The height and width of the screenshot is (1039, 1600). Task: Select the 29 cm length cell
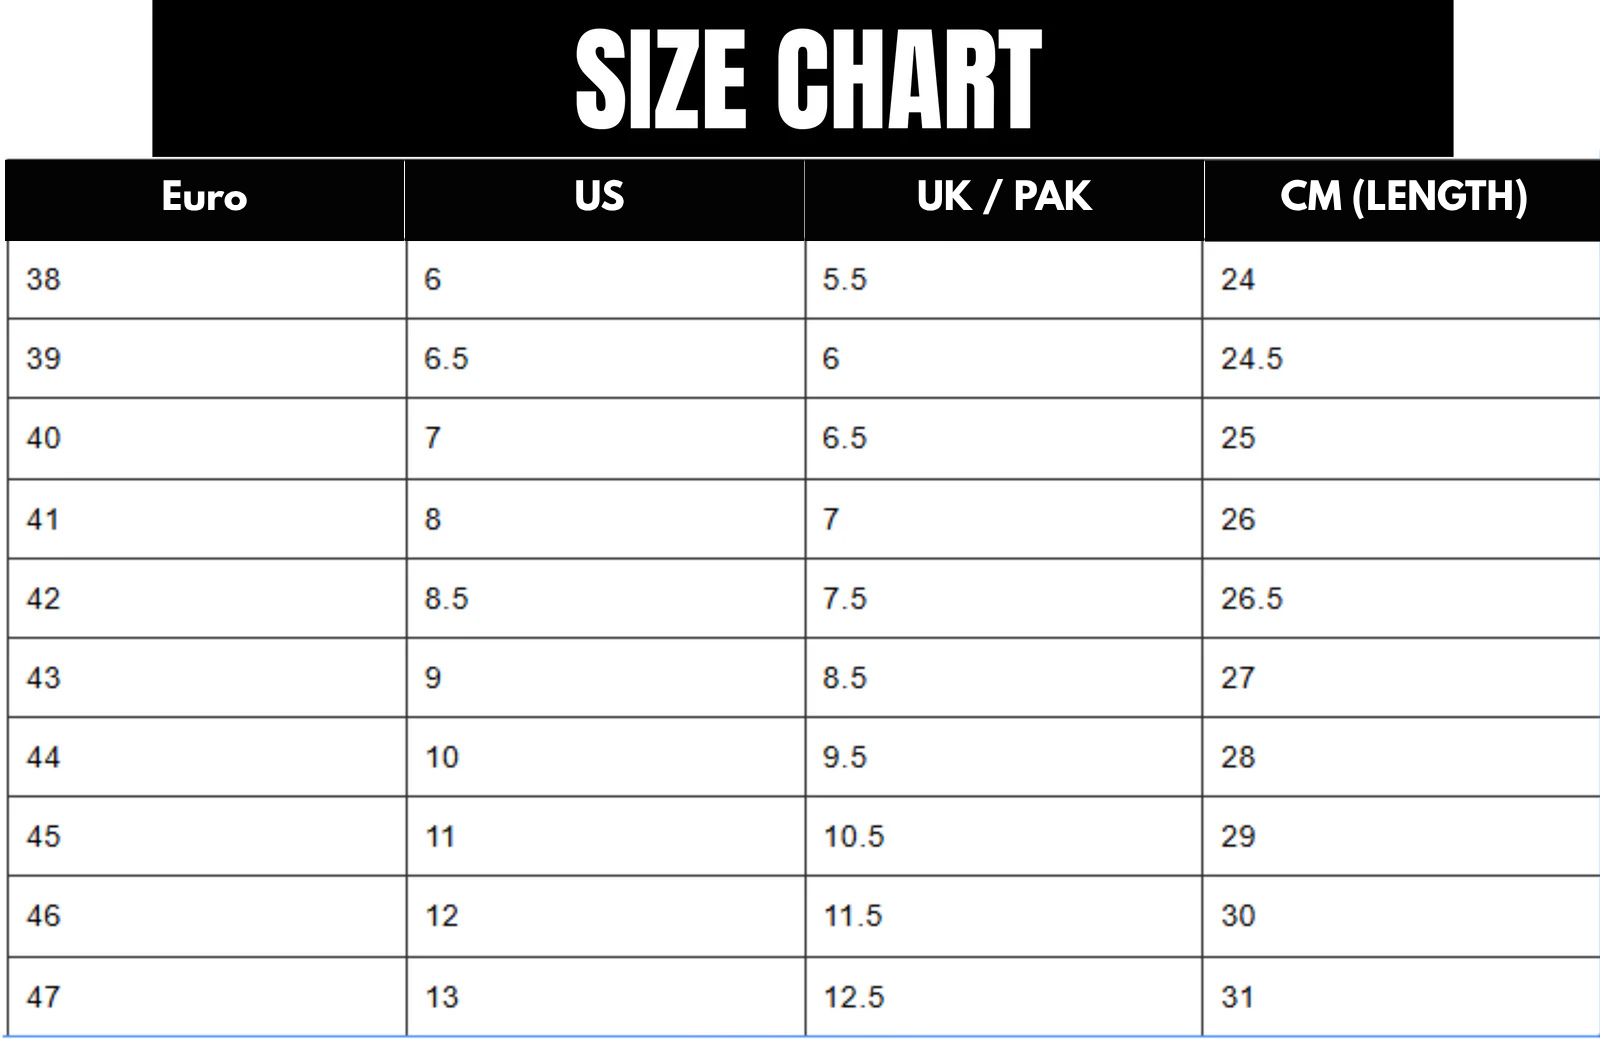tap(1238, 836)
